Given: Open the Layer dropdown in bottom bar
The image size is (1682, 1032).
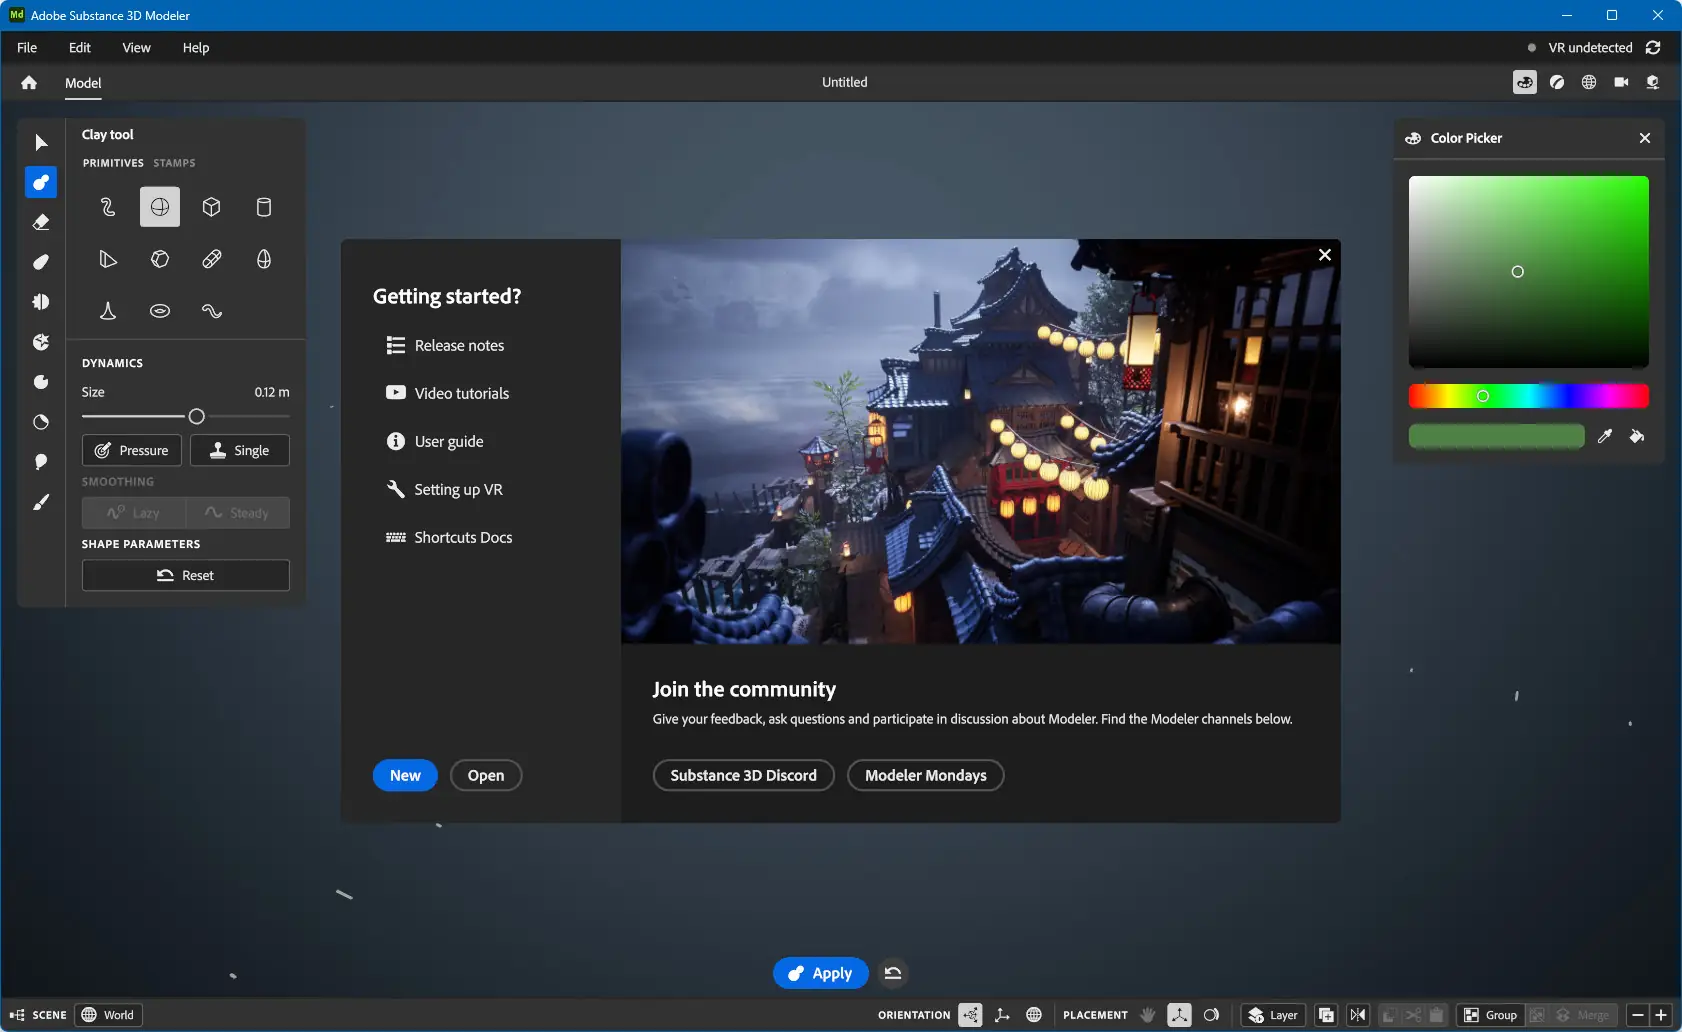Looking at the screenshot, I should coord(1273,1015).
